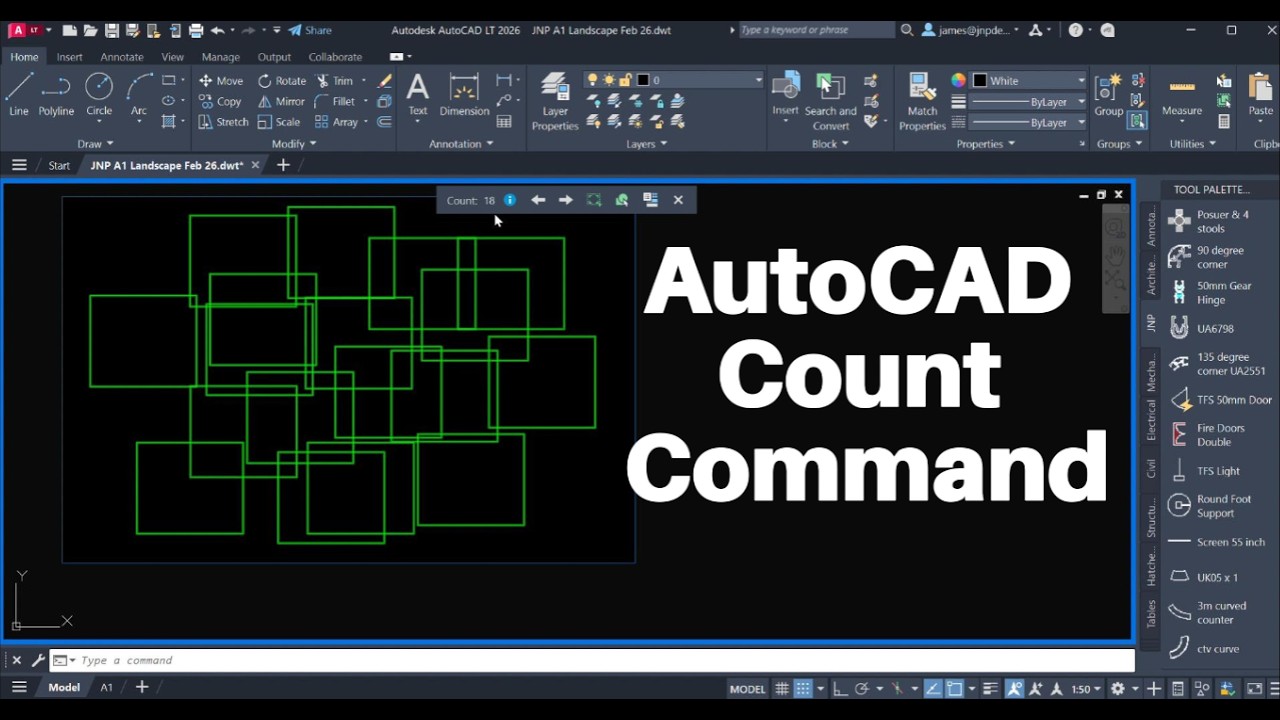1280x720 pixels.
Task: Use the Rotate tool
Action: (281, 81)
